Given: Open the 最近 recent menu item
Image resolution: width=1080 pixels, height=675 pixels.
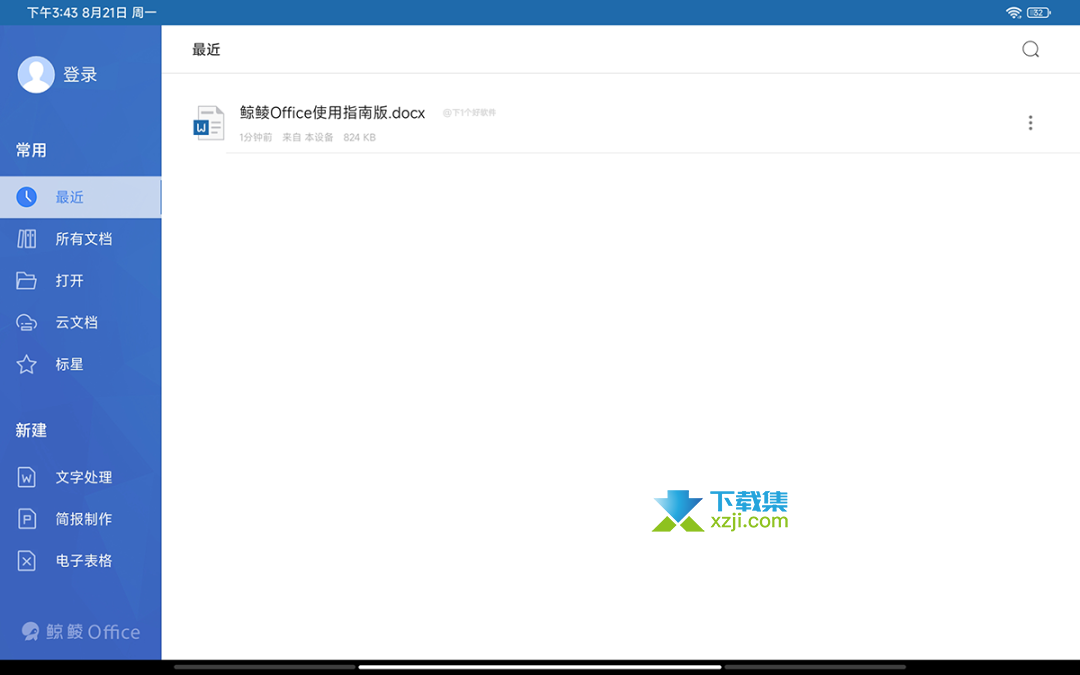Looking at the screenshot, I should [x=81, y=197].
